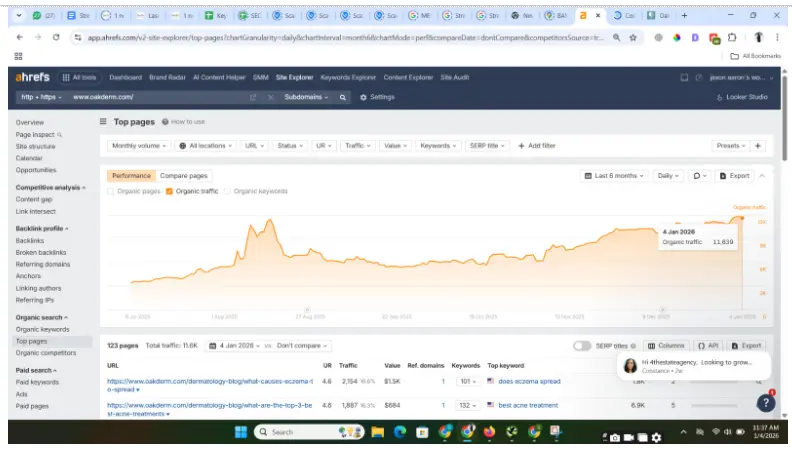The width and height of the screenshot is (792, 449).
Task: Click the Columns button
Action: point(666,345)
